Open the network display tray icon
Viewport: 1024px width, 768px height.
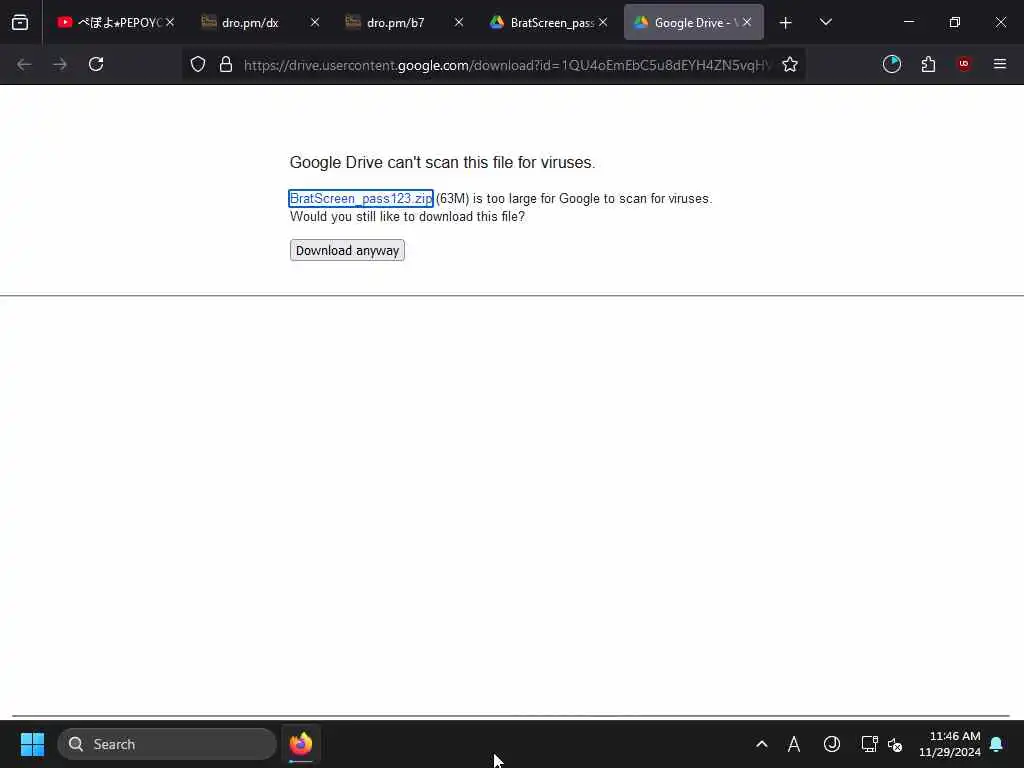869,744
